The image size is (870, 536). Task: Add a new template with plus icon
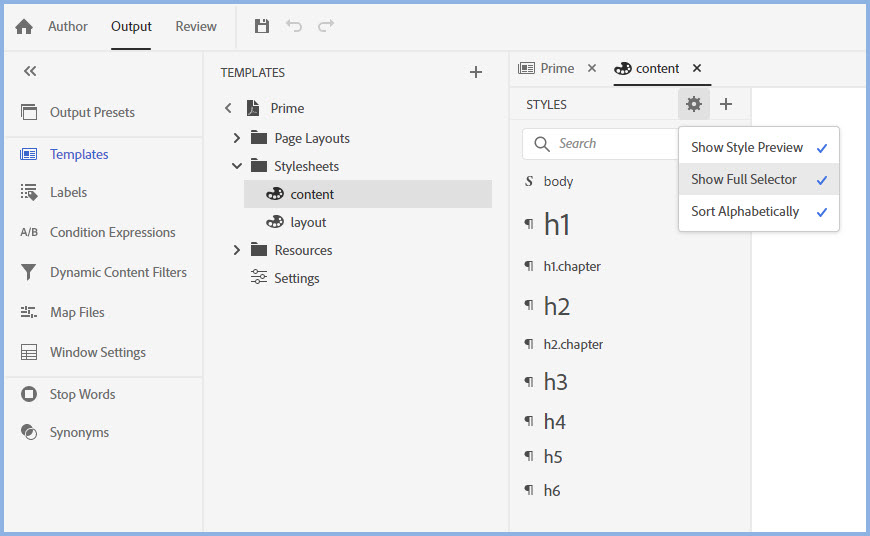[x=476, y=72]
